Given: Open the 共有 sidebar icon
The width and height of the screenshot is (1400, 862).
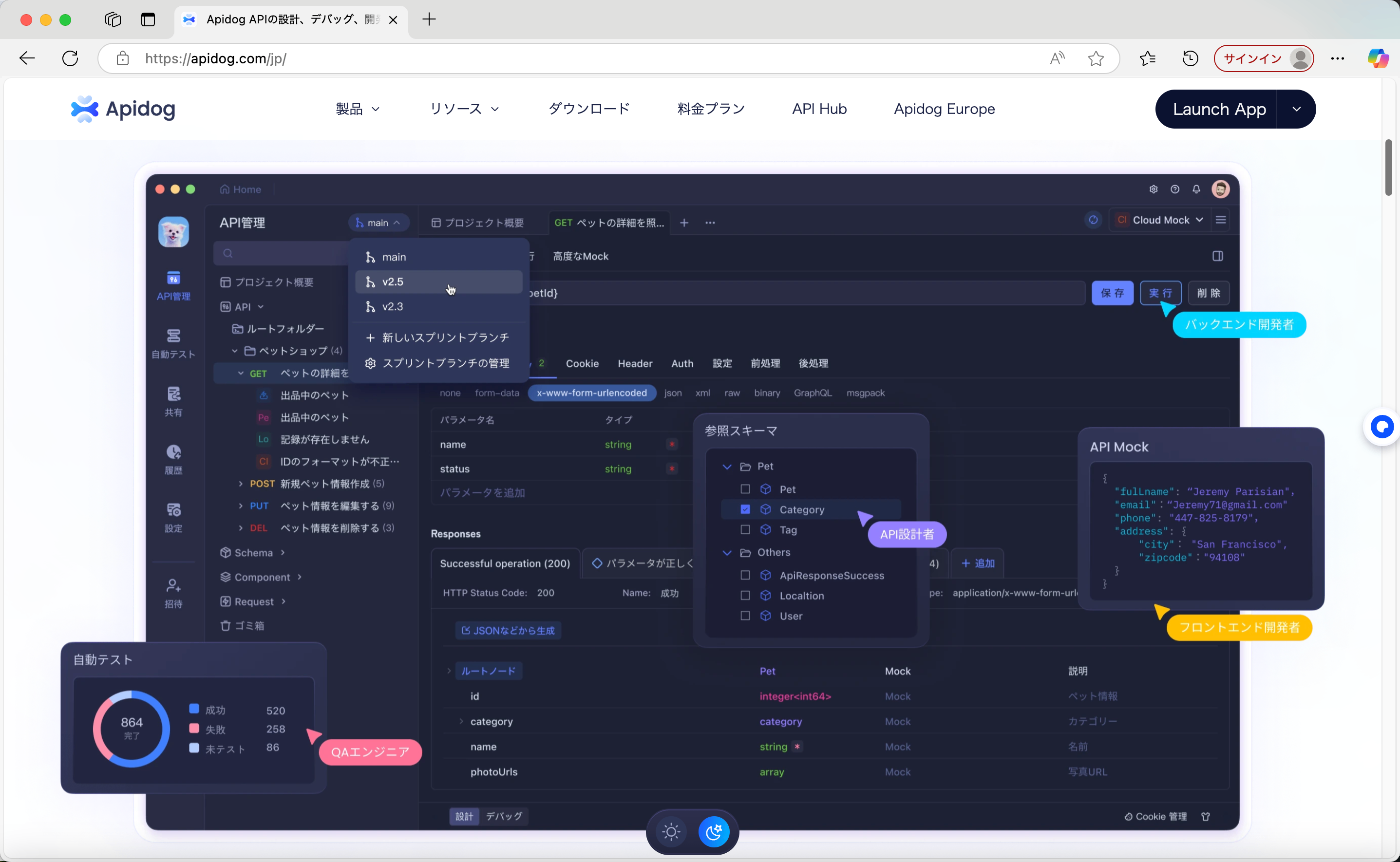Looking at the screenshot, I should (174, 401).
